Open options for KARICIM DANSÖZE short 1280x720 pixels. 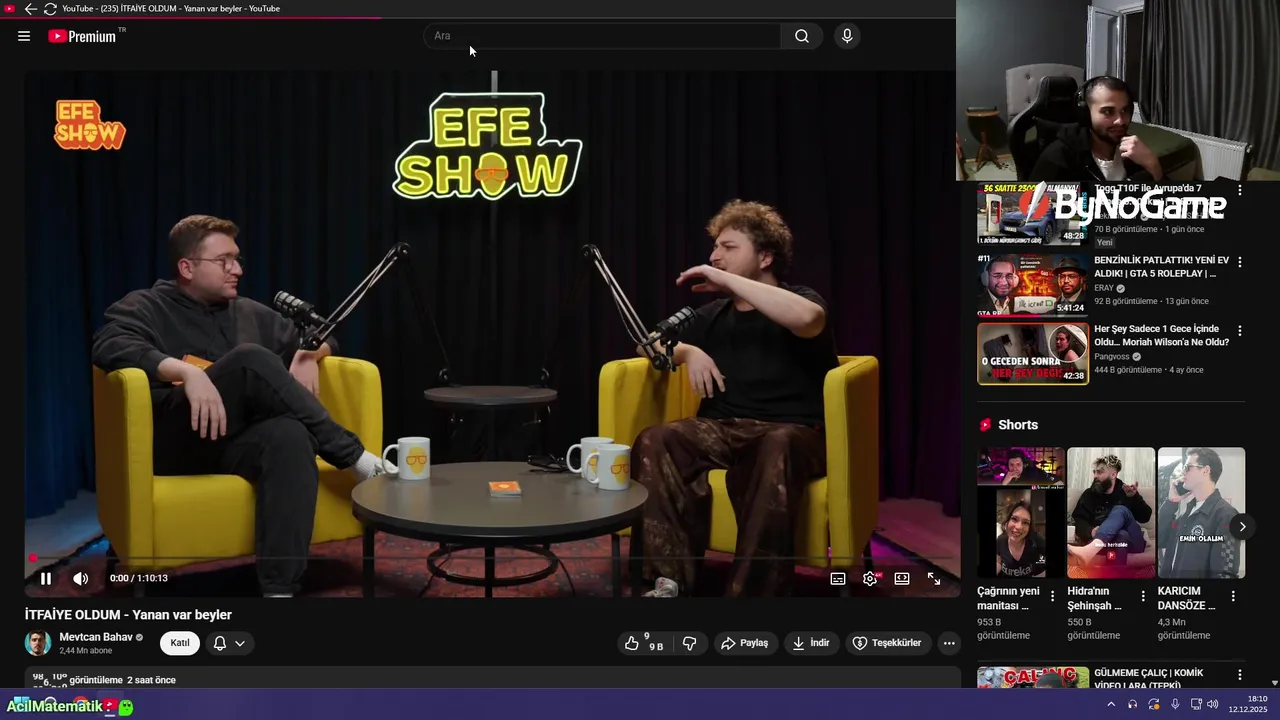coord(1233,596)
